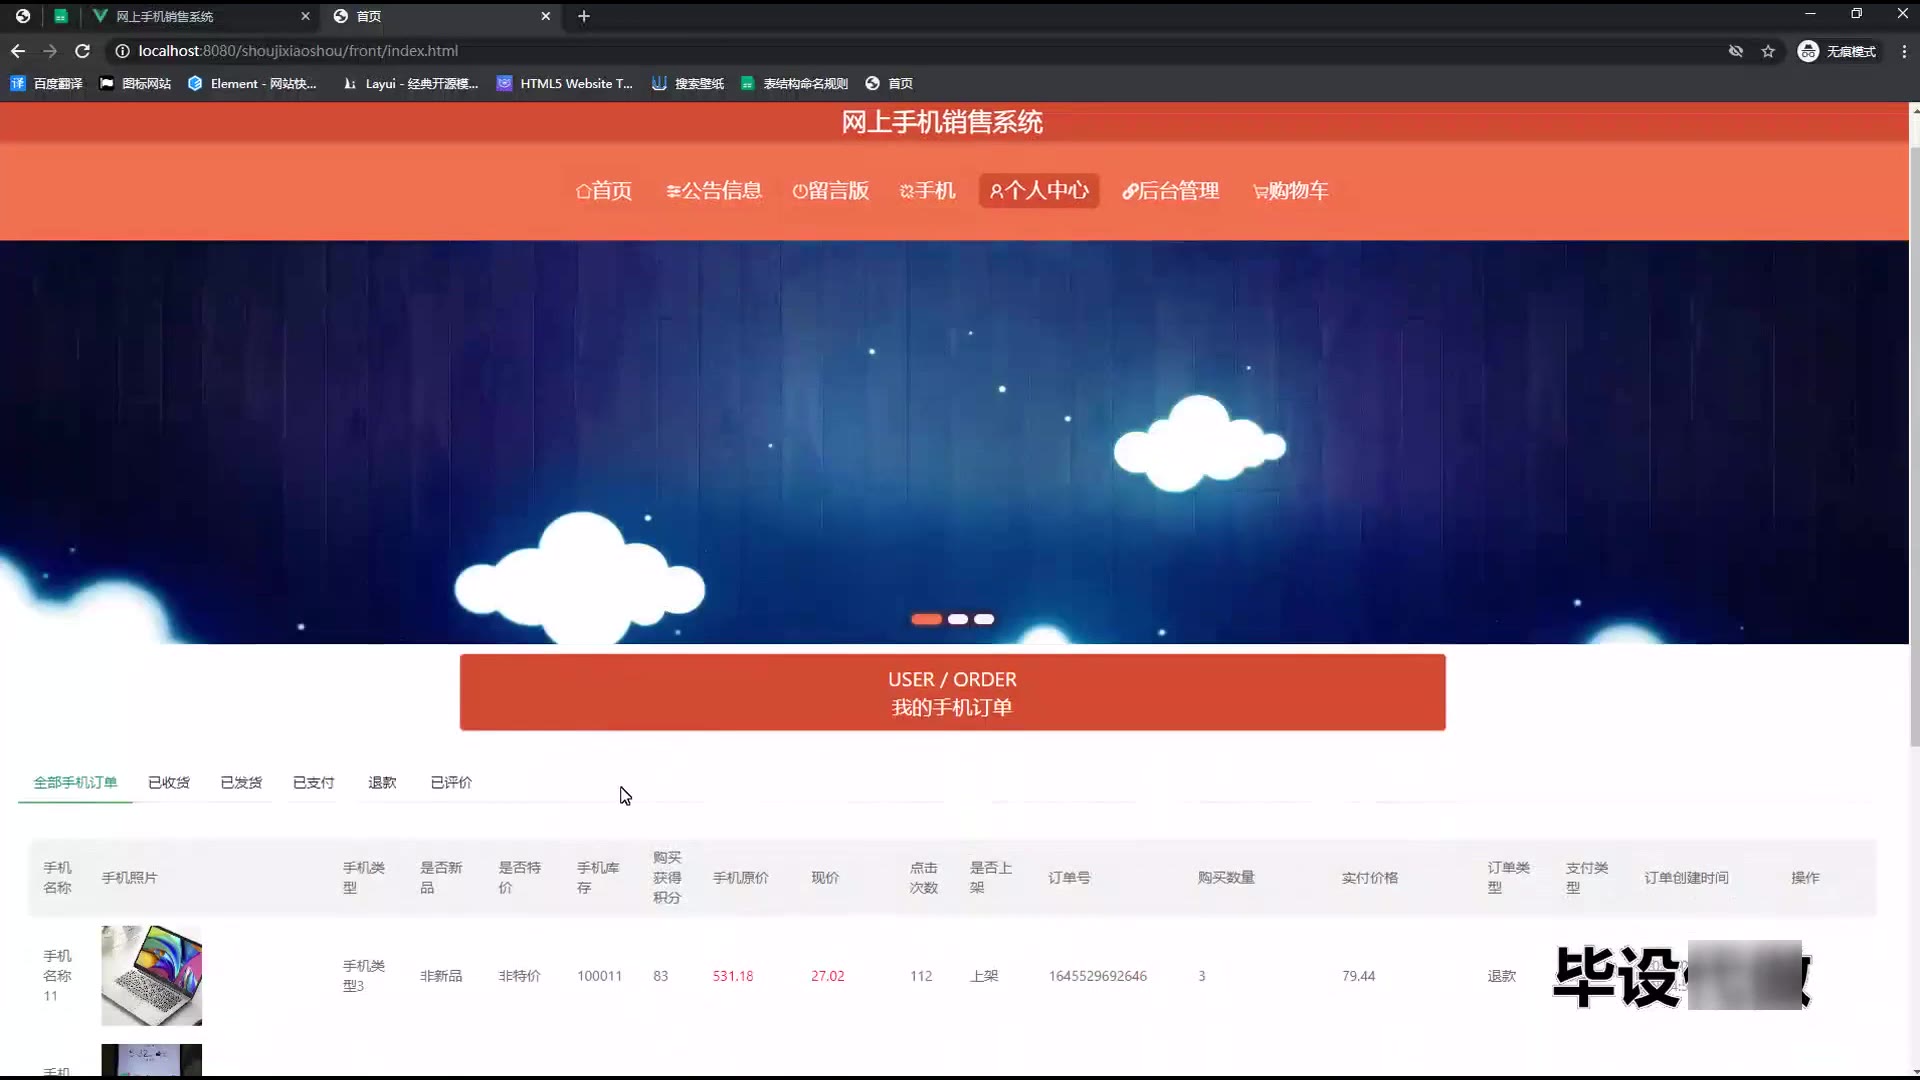Open the 表结构命名规则 bookmark
1920x1080 pixels.
coord(795,84)
